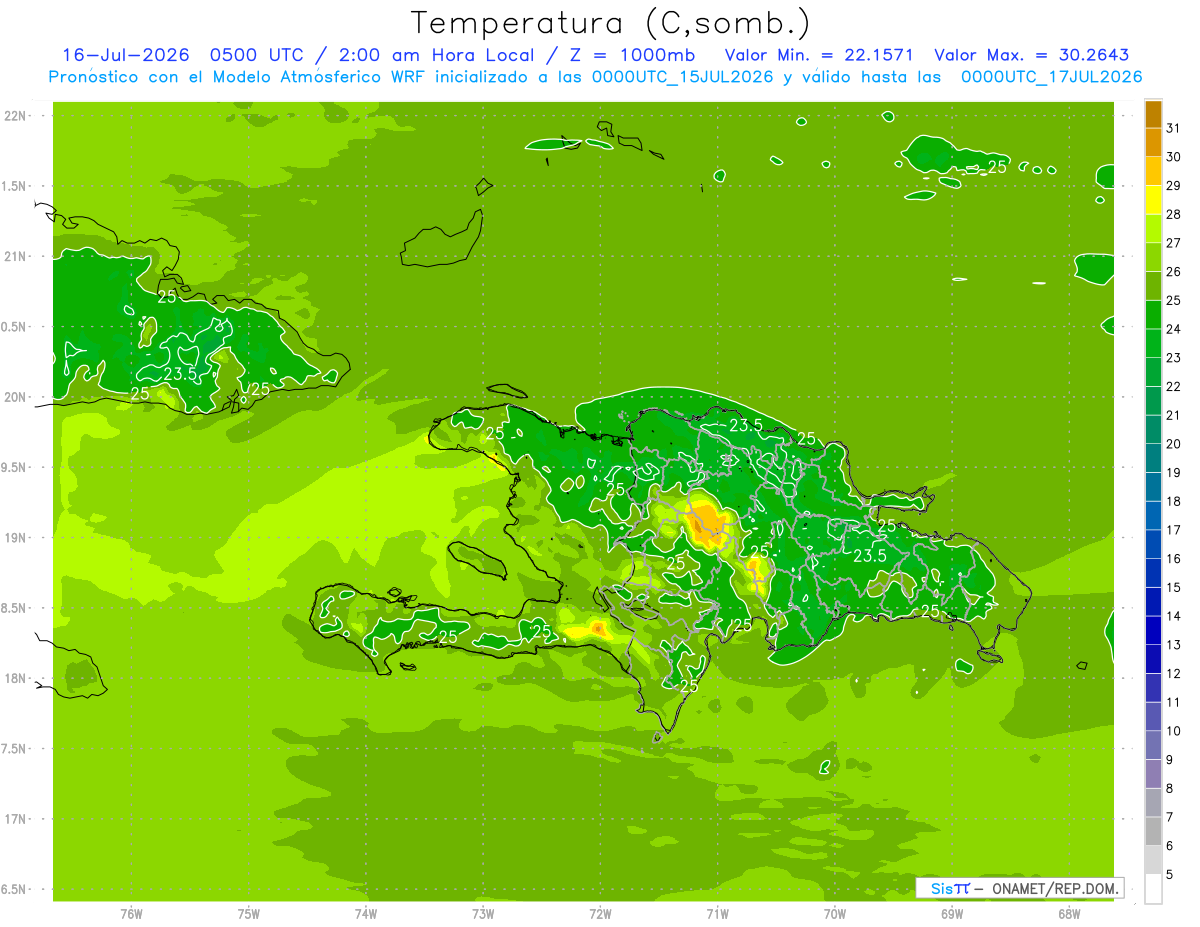Click the "25" contour label near top-right islands
Image resolution: width=1200 pixels, height=927 pixels.
997,167
